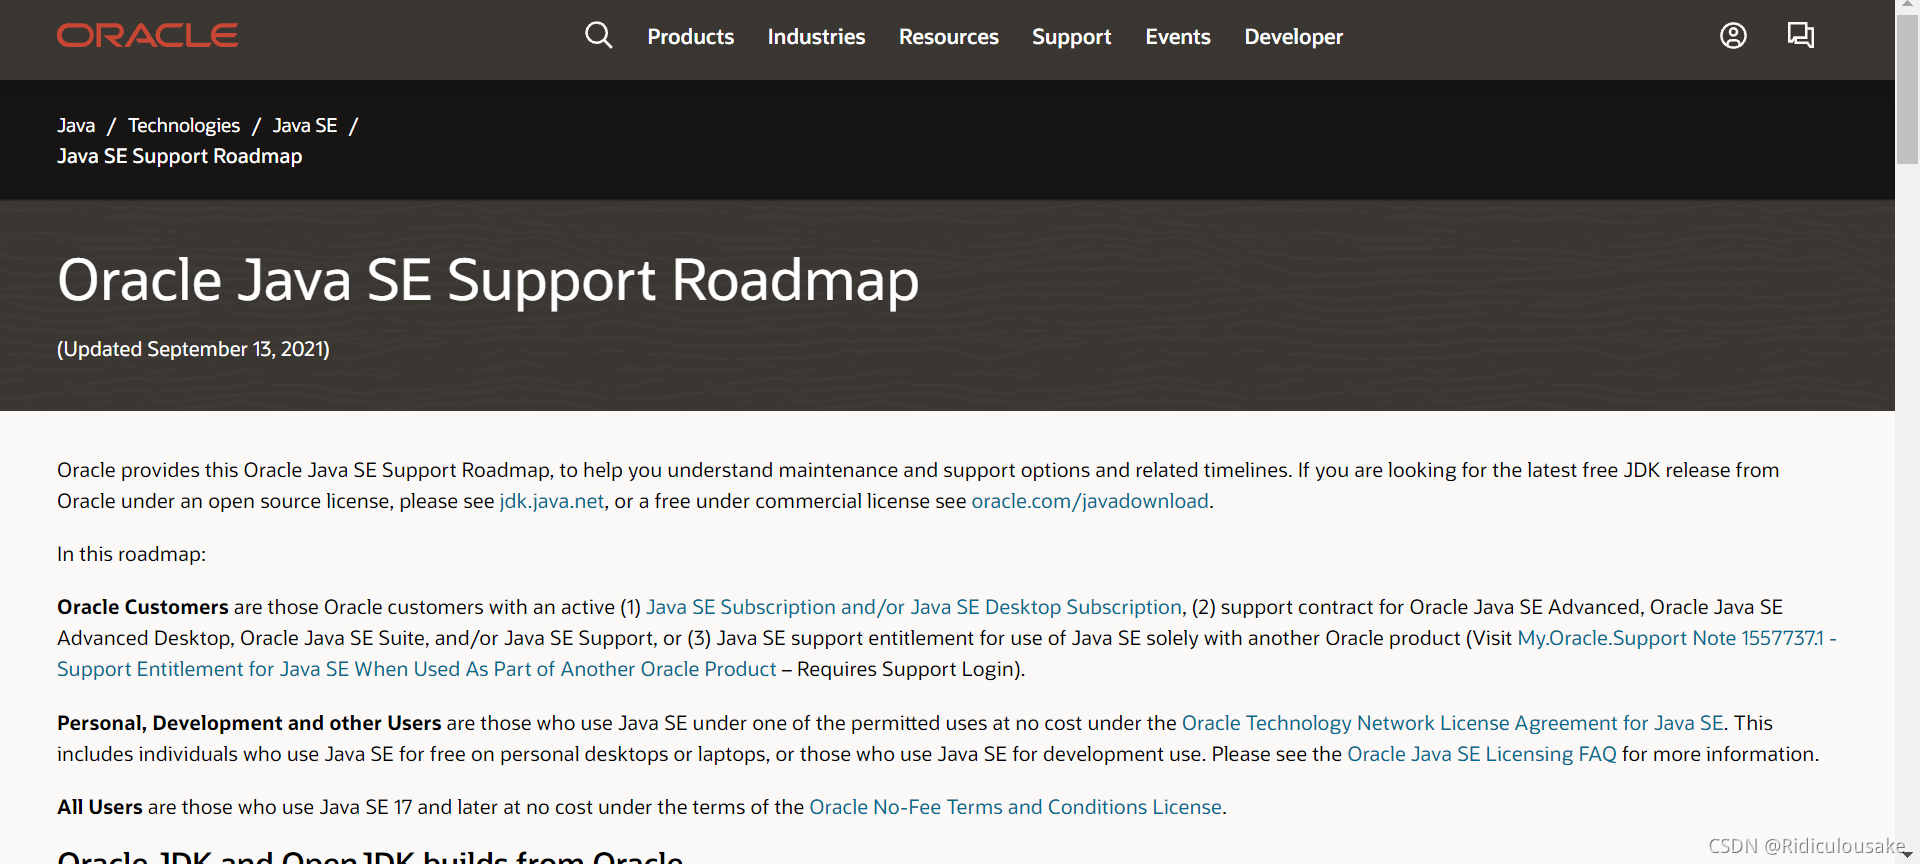Click the page vertical scrollbar thumb
The image size is (1920, 864).
click(x=1908, y=88)
